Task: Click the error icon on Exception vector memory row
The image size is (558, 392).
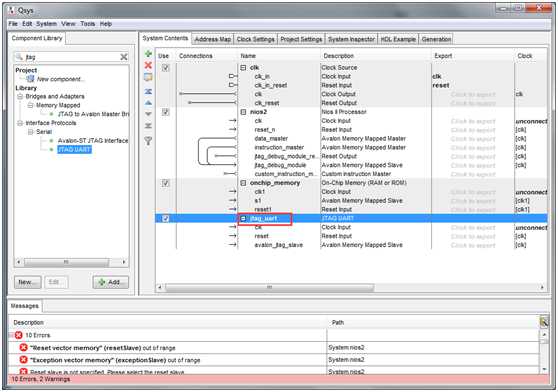Action: point(23,360)
